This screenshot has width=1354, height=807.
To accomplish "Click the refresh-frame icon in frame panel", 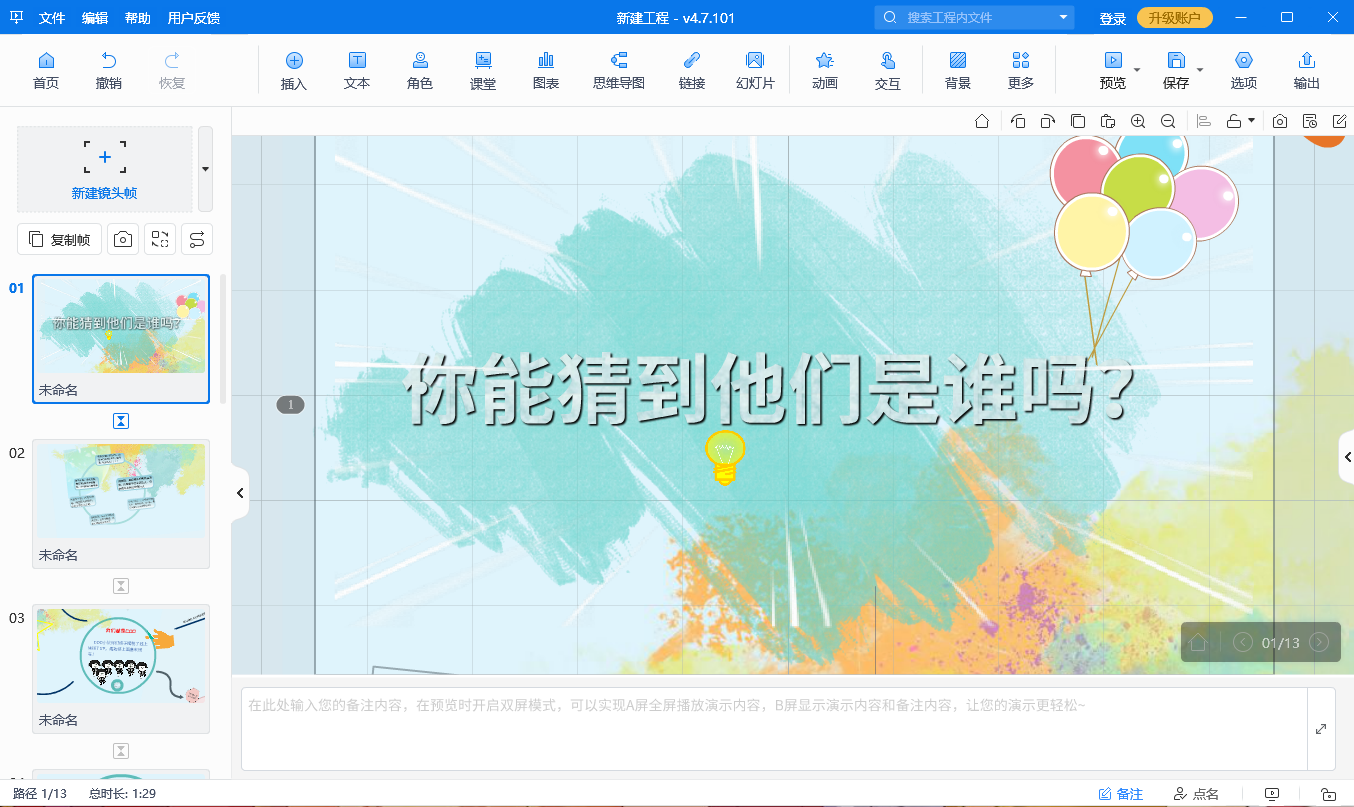I will [160, 239].
